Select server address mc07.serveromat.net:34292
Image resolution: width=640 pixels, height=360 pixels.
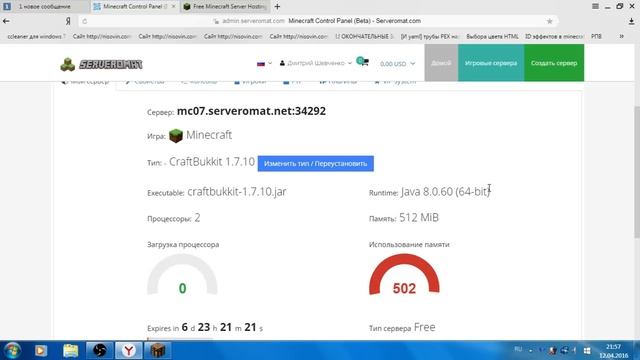click(251, 111)
